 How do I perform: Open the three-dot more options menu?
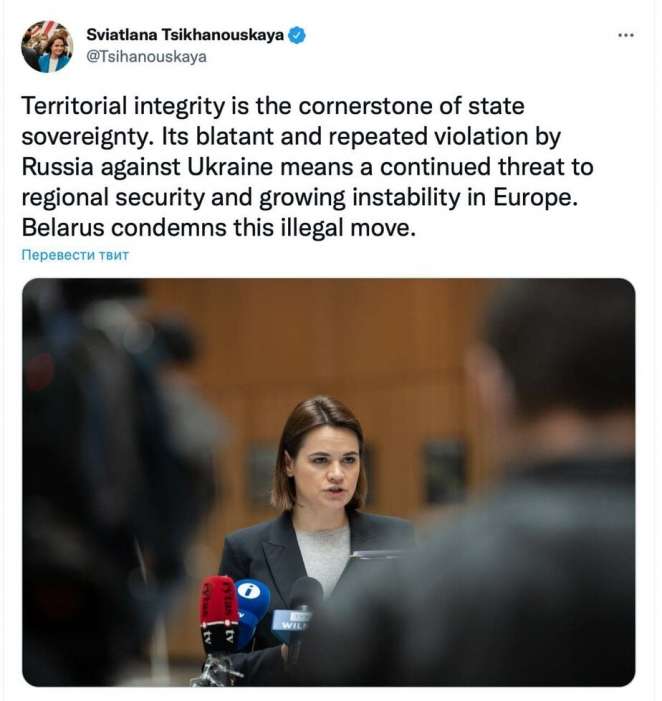pos(626,35)
